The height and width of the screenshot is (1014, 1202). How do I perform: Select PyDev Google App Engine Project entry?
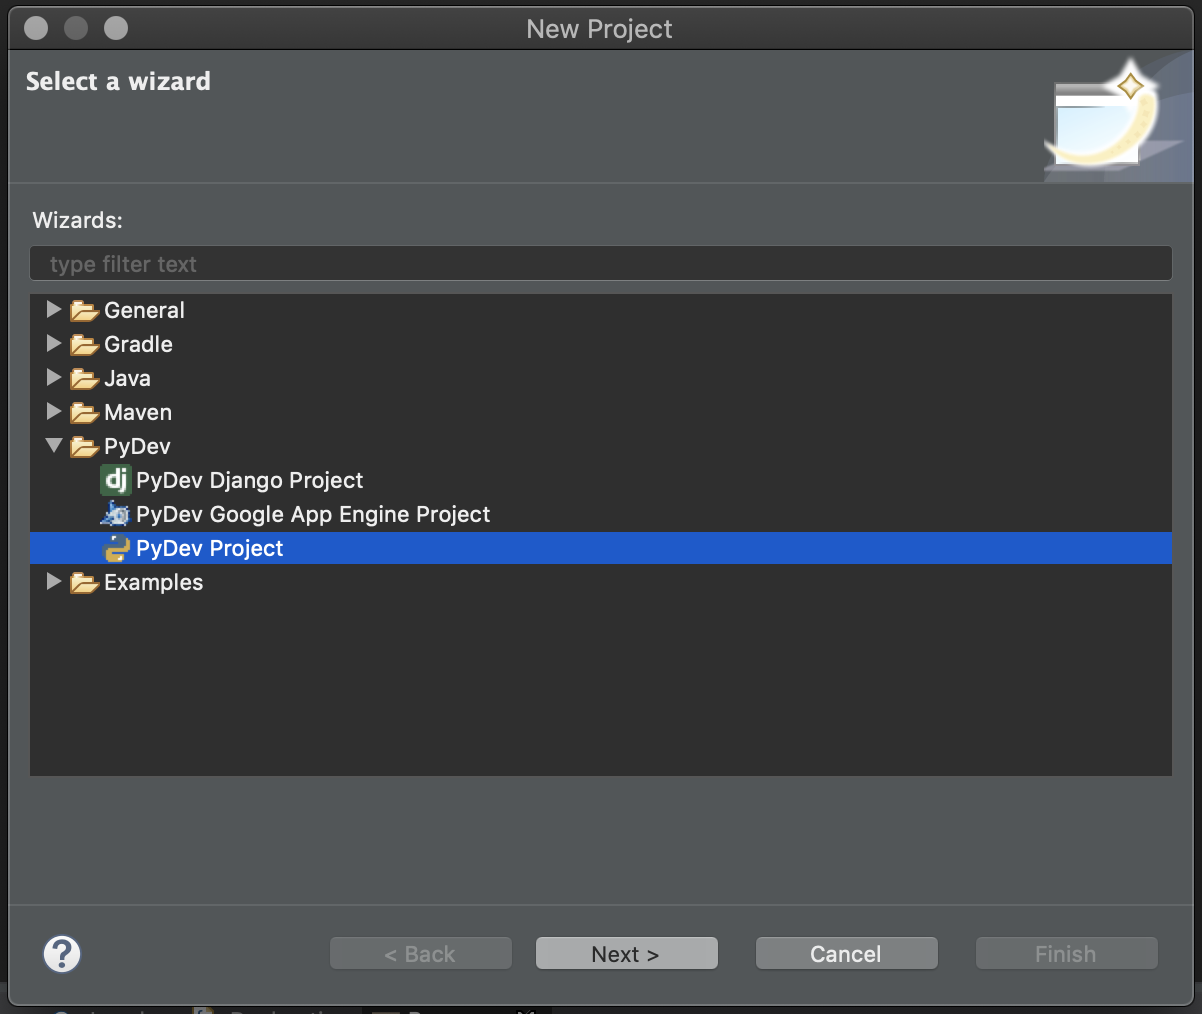click(312, 515)
